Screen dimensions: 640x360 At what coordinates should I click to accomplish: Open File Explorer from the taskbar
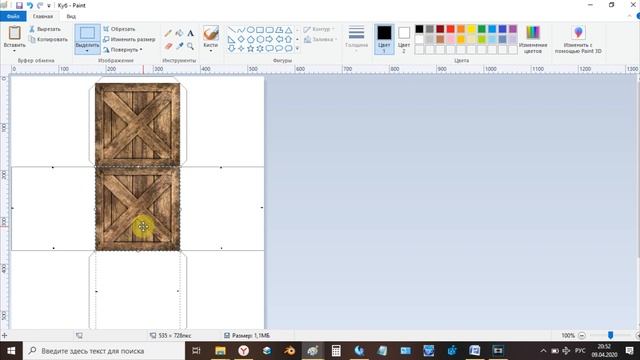click(x=220, y=351)
